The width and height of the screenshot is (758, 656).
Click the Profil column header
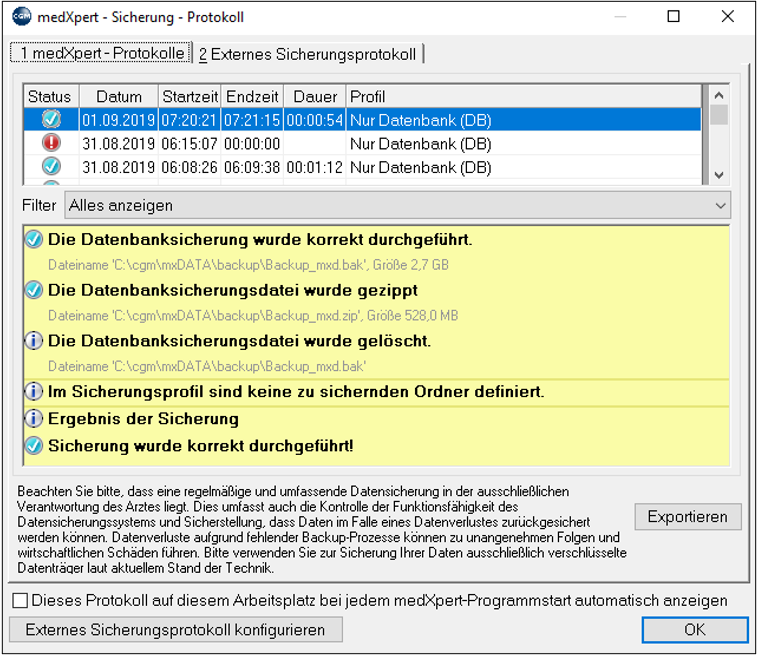point(524,96)
